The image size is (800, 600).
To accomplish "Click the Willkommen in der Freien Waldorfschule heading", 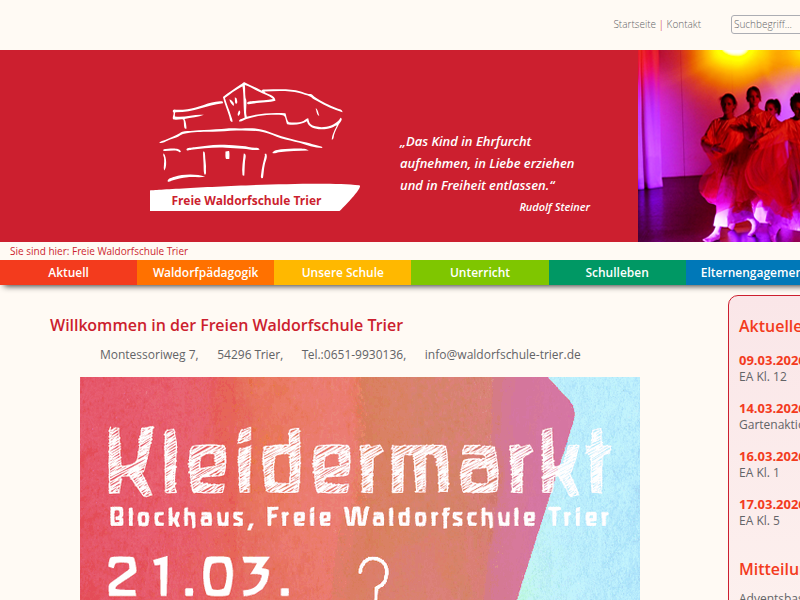I will pos(226,325).
